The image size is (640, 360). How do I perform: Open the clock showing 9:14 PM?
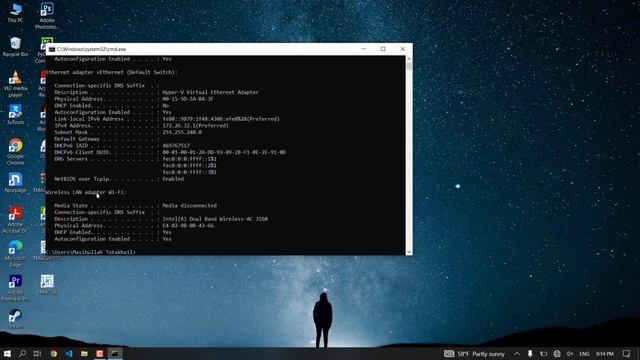[x=604, y=354]
